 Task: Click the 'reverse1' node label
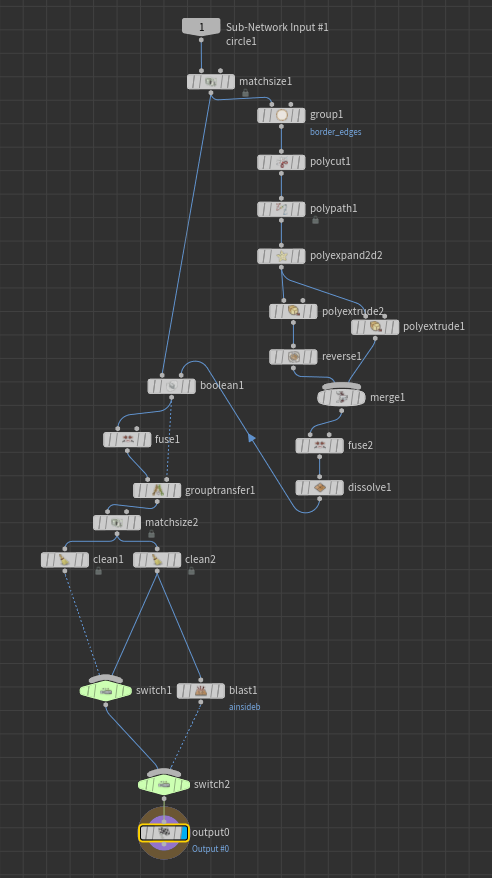click(x=342, y=356)
